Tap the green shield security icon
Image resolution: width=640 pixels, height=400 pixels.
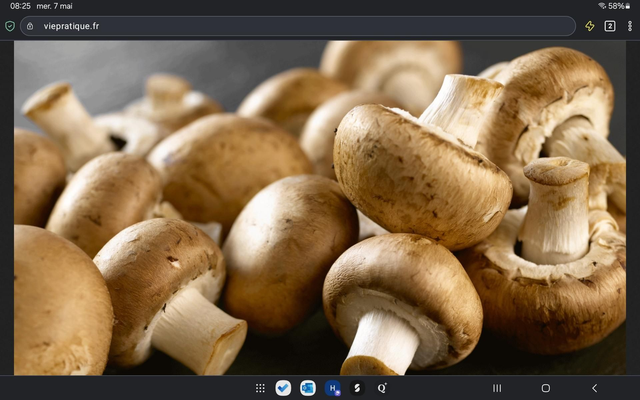tap(10, 26)
